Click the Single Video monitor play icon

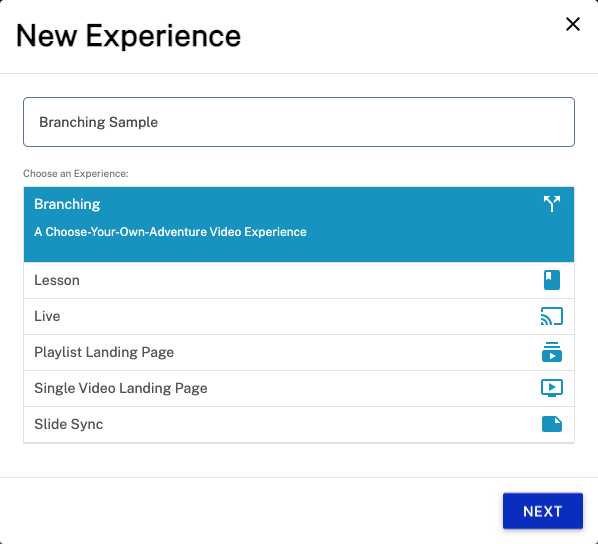(551, 388)
